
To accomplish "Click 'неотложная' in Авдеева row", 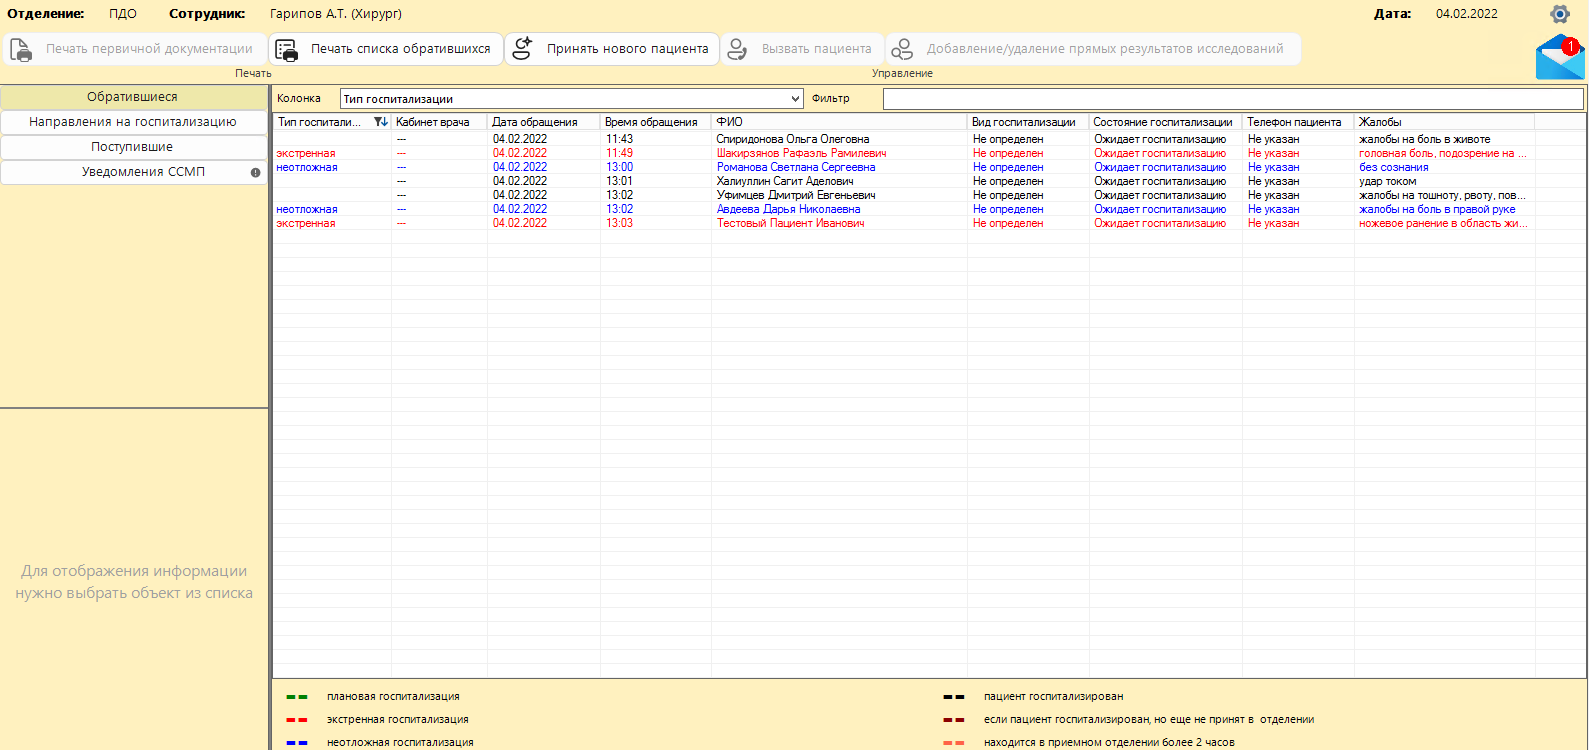I will coord(307,209).
